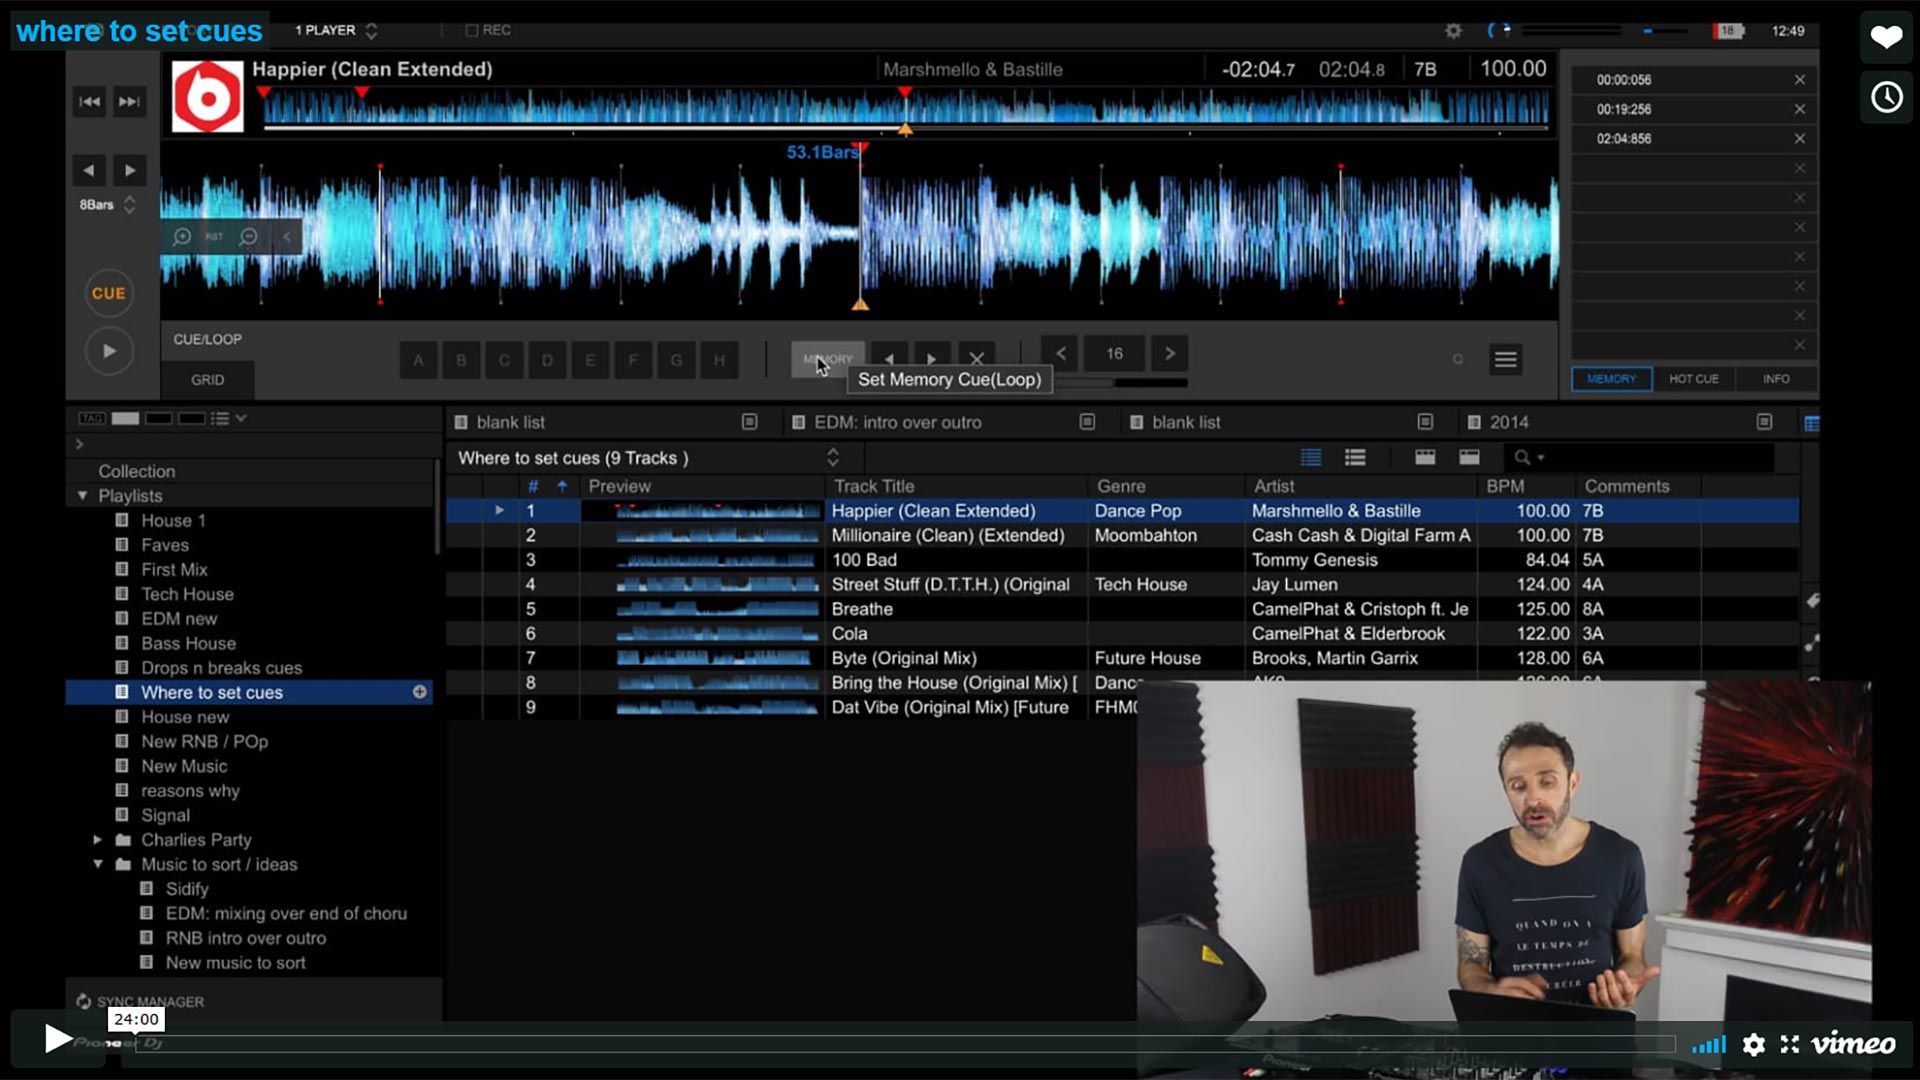Jump to the next memory cue arrow
1920x1080 pixels.
click(x=932, y=358)
